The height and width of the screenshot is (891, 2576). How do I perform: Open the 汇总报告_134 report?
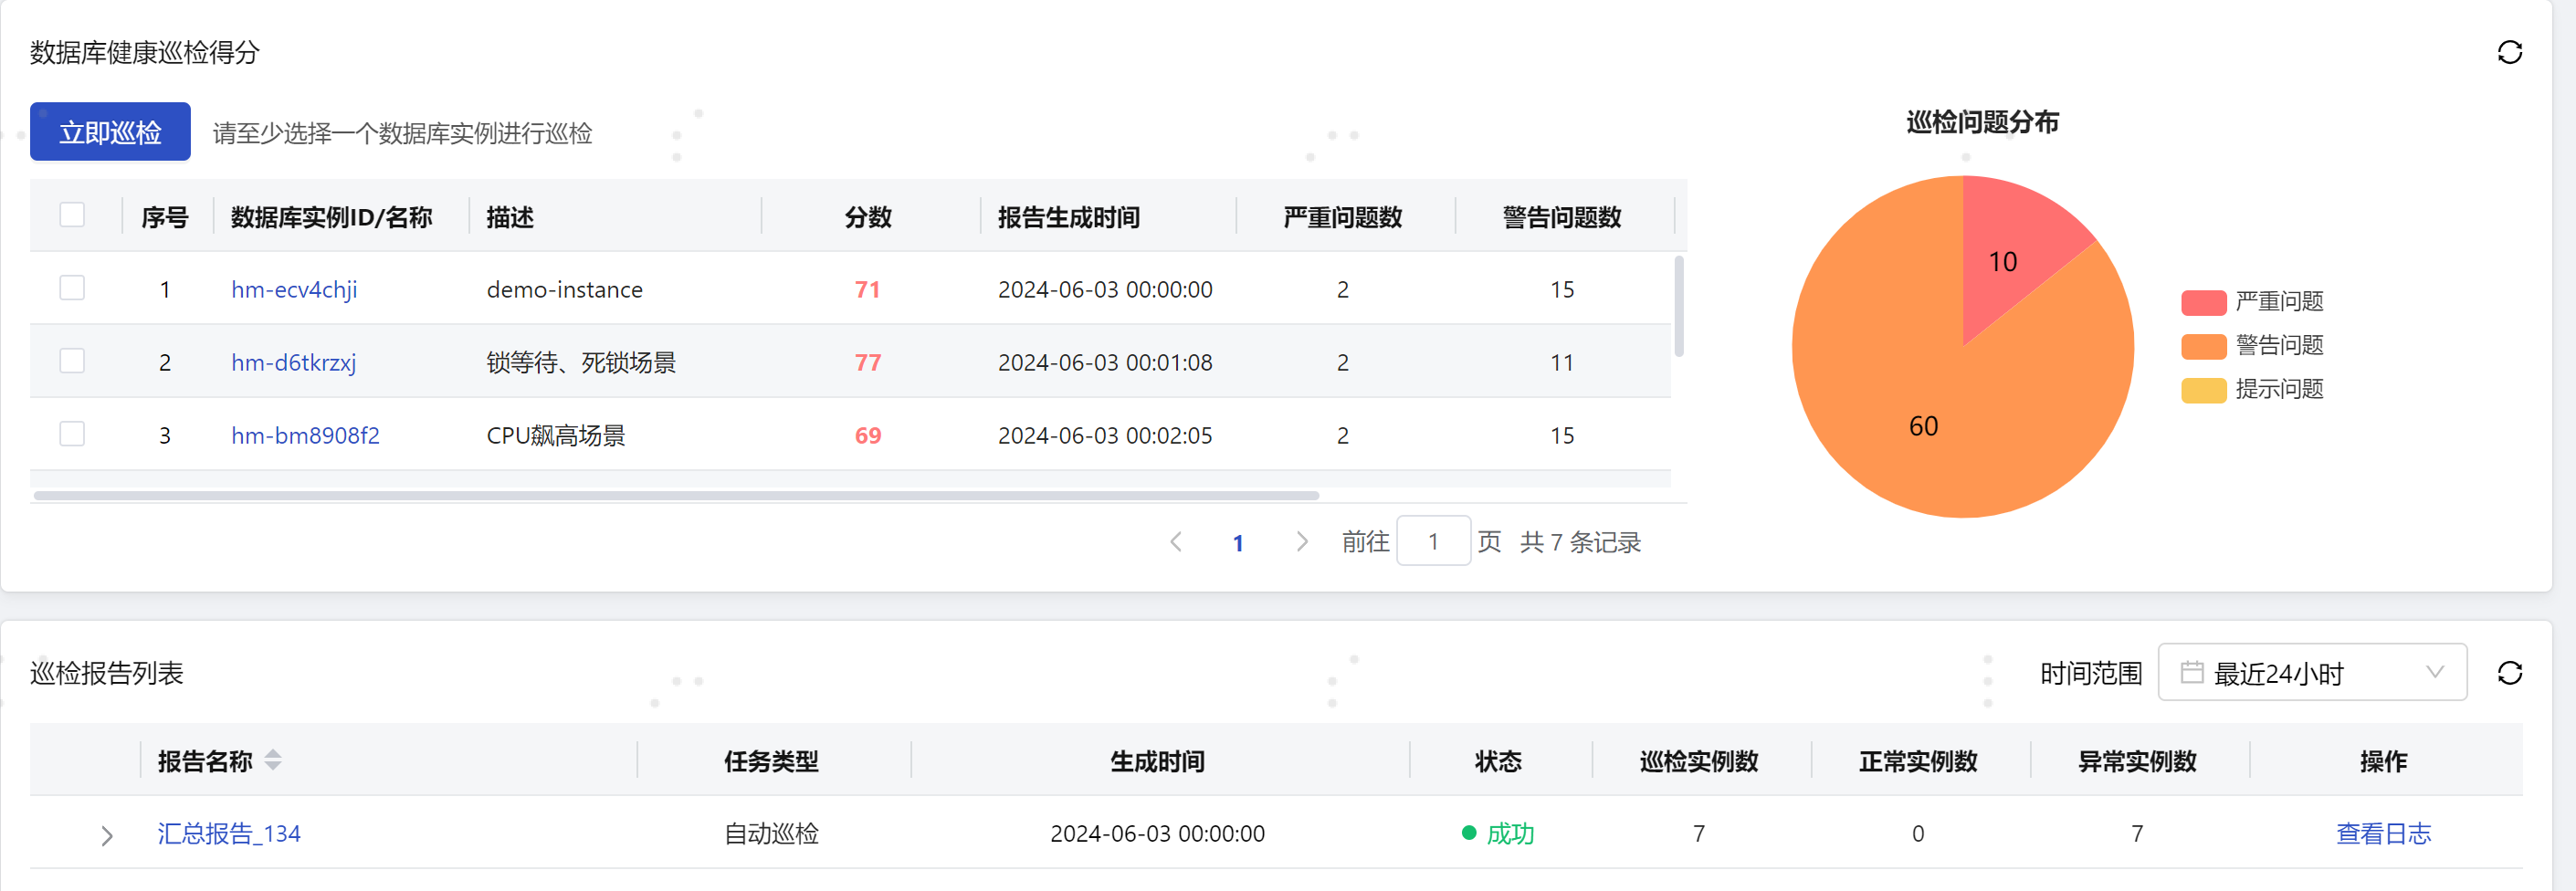coord(228,833)
